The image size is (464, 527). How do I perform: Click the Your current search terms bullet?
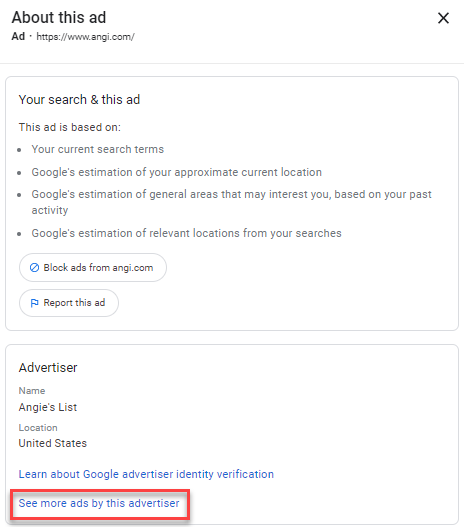(97, 149)
